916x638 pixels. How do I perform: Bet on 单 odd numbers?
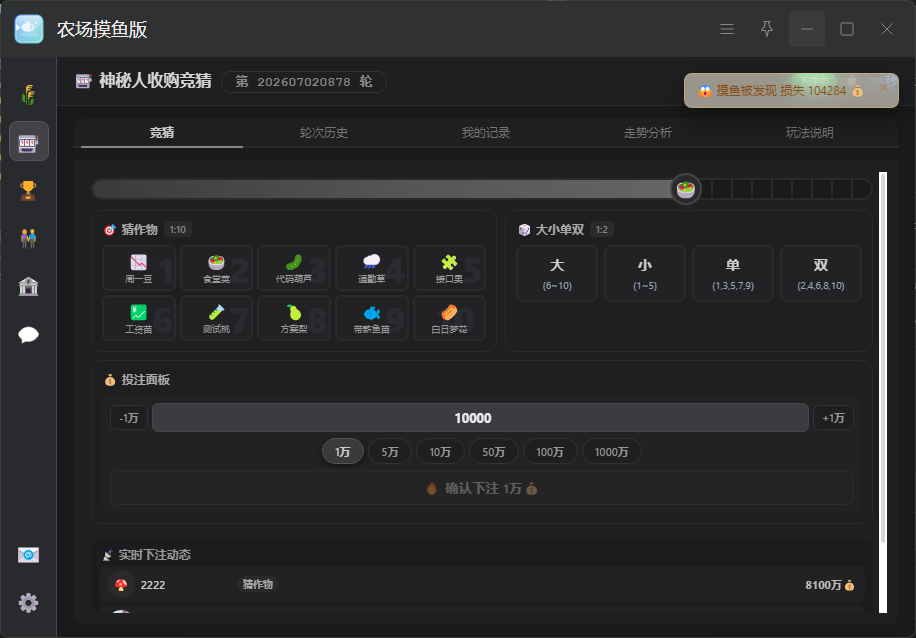pyautogui.click(x=733, y=273)
